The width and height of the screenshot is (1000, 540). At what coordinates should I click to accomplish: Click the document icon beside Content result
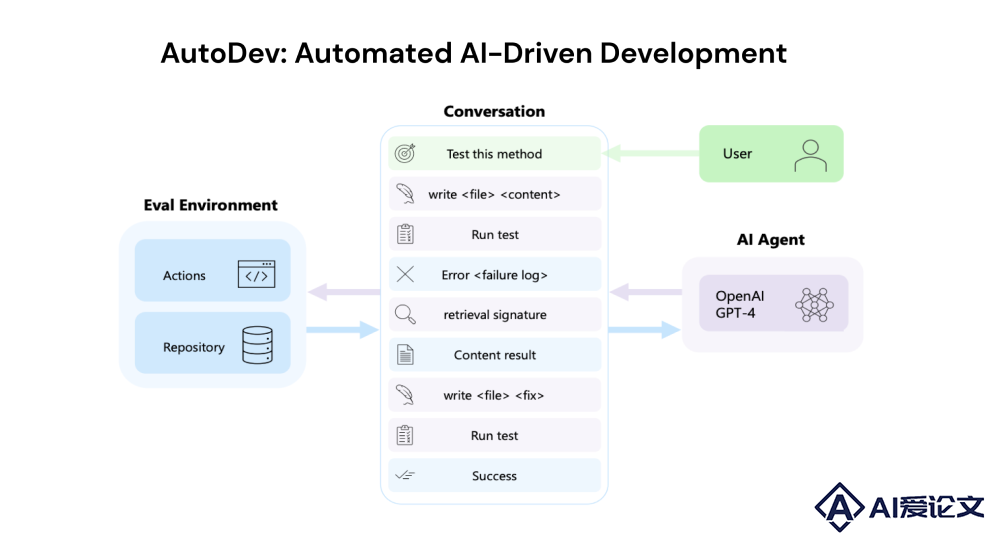click(405, 354)
